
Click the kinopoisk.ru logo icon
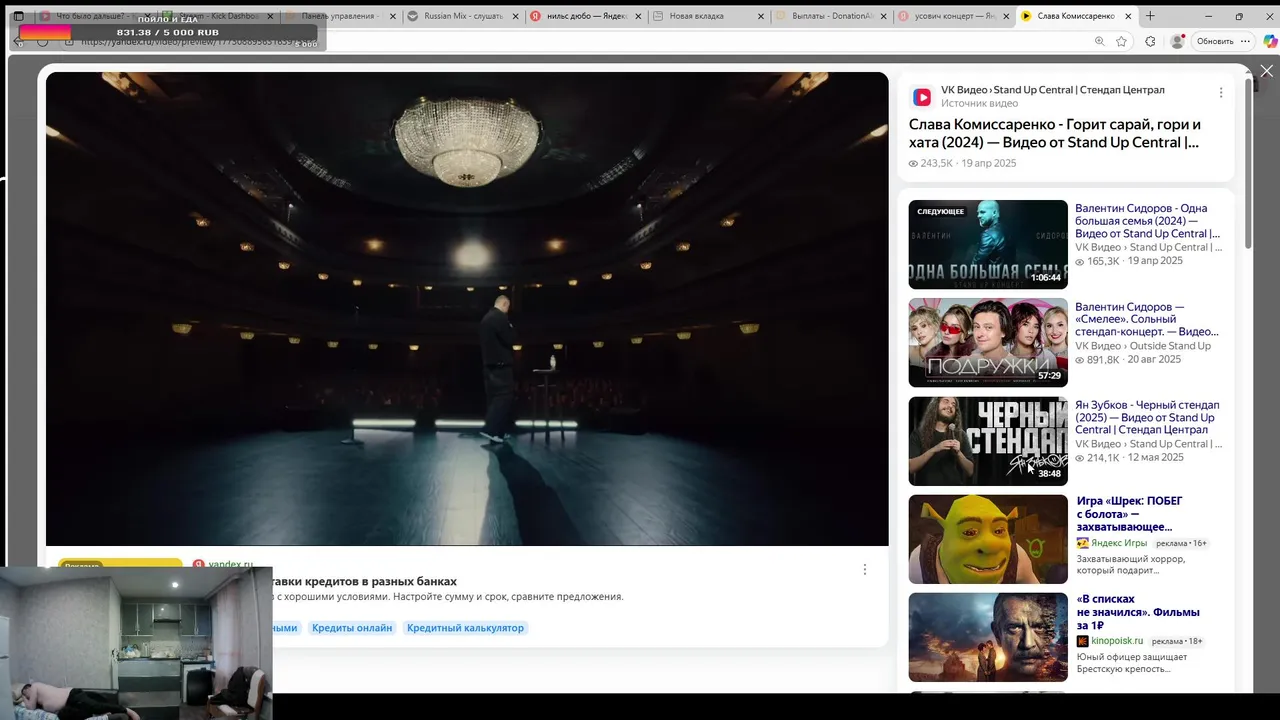[x=1082, y=641]
